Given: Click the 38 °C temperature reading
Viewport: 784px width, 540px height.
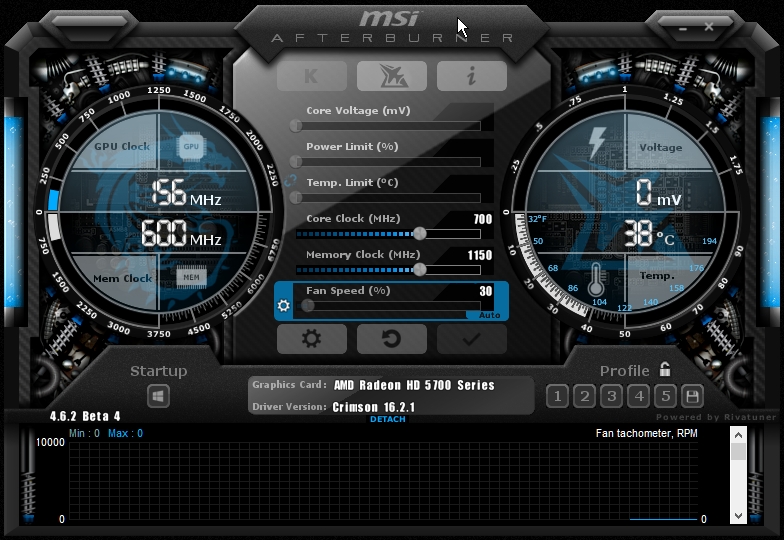Looking at the screenshot, I should click(x=649, y=234).
